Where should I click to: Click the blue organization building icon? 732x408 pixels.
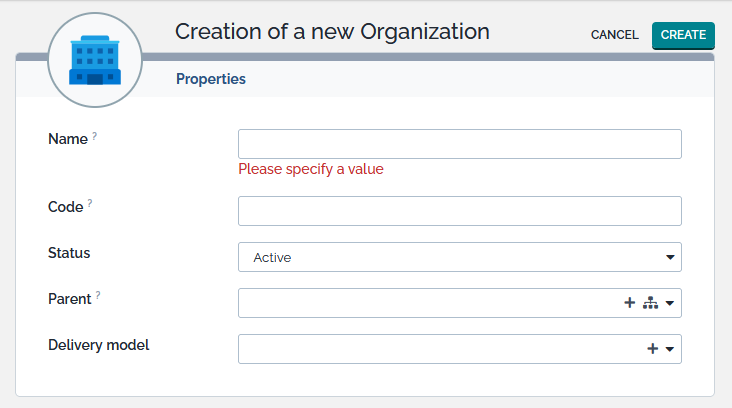95,62
